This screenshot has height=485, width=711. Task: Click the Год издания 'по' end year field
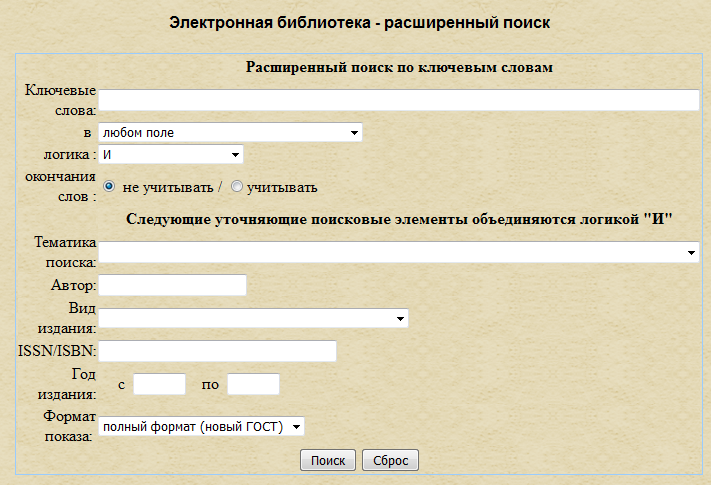pos(253,384)
